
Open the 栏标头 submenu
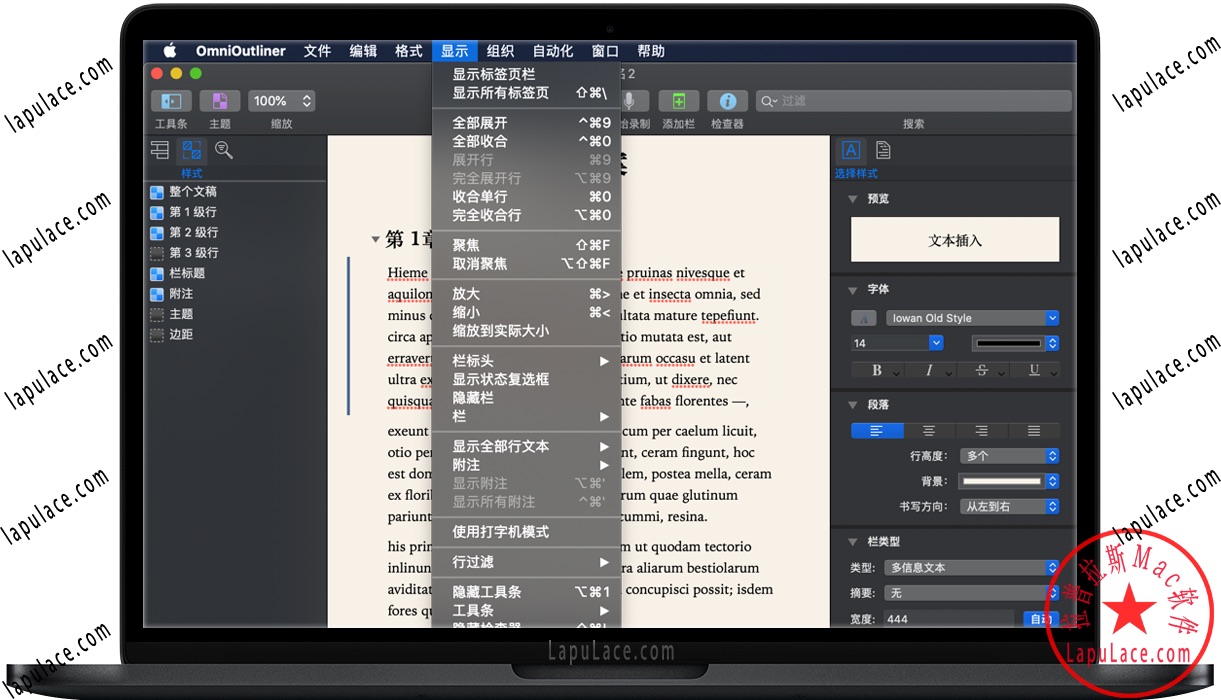527,361
